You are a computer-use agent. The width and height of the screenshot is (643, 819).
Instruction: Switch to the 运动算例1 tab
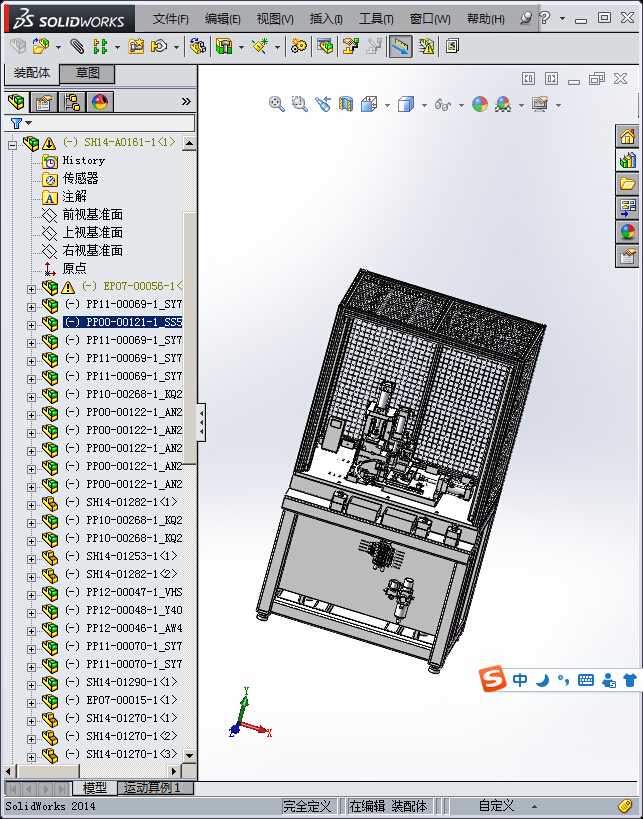155,788
